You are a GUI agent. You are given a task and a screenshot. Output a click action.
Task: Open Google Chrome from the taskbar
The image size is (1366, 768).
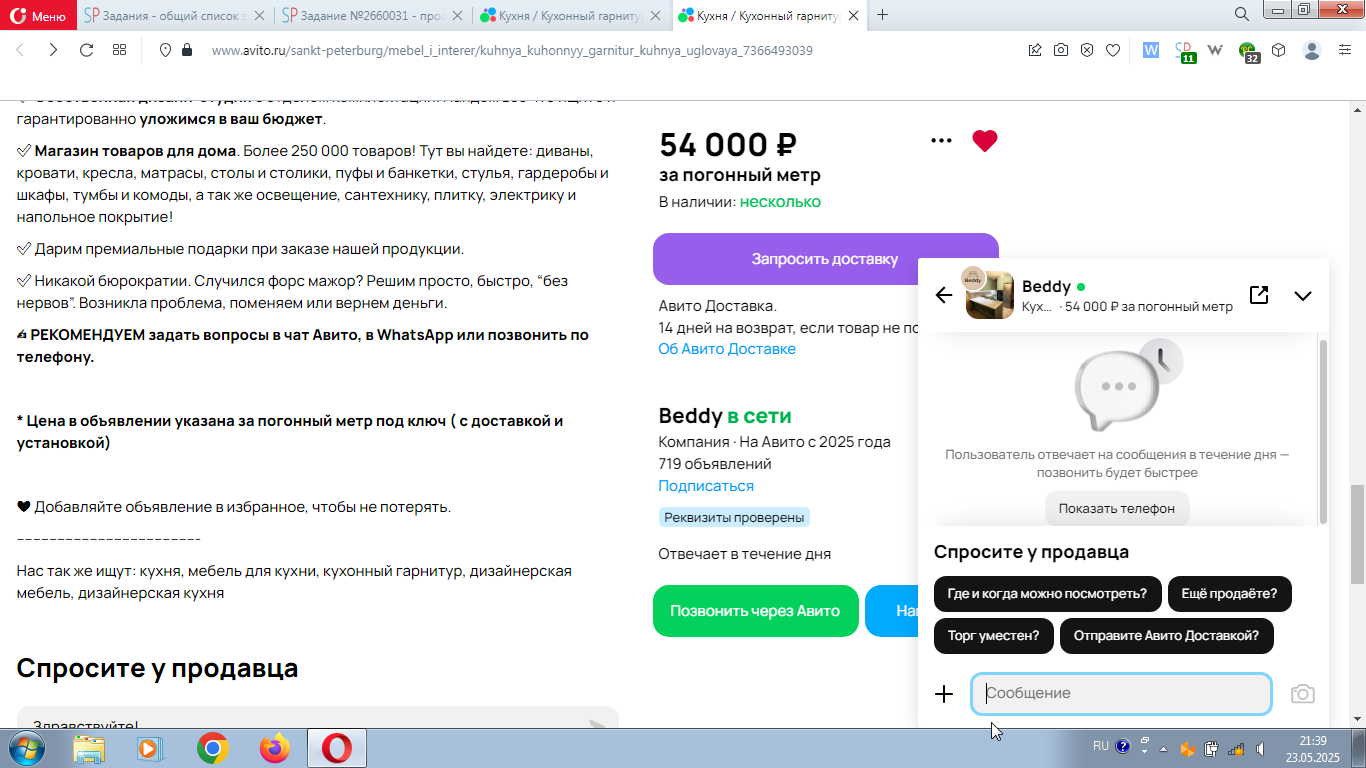[x=212, y=748]
